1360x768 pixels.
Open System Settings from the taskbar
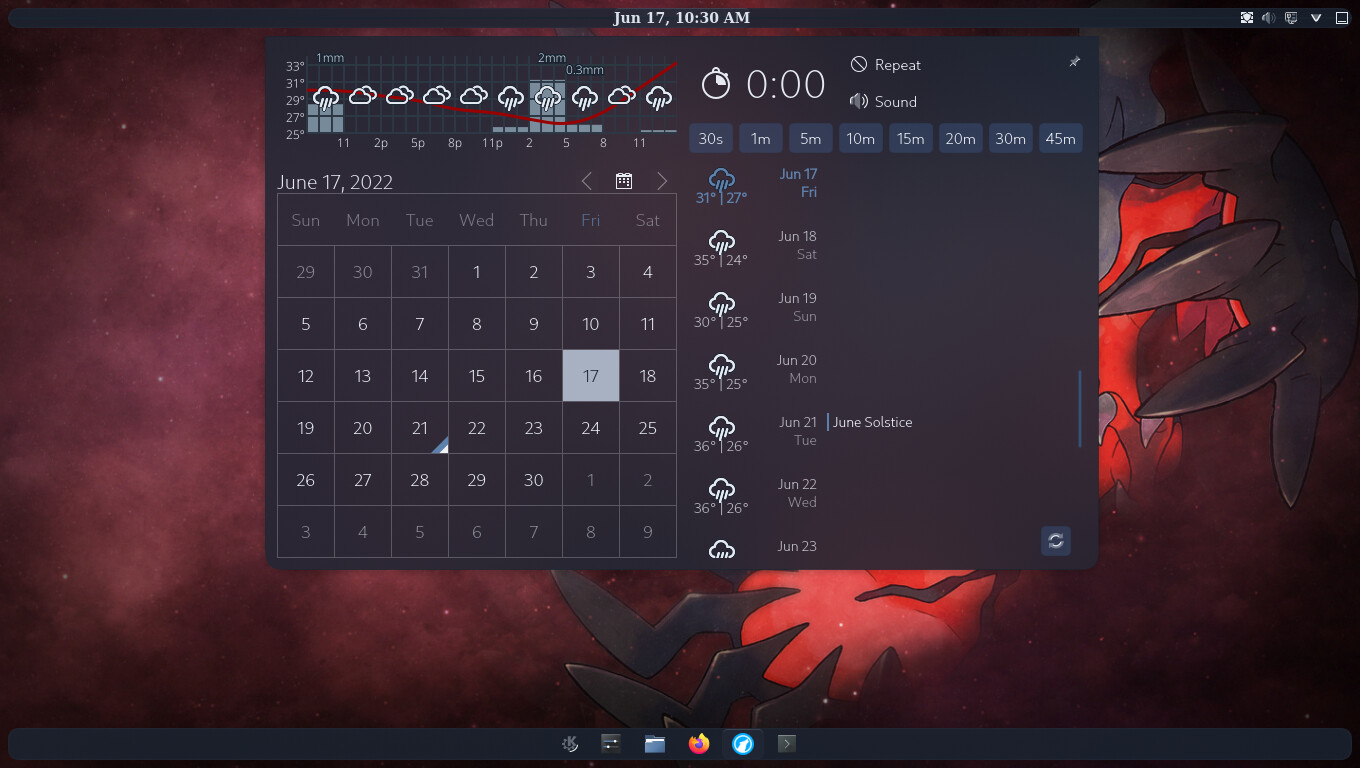611,743
